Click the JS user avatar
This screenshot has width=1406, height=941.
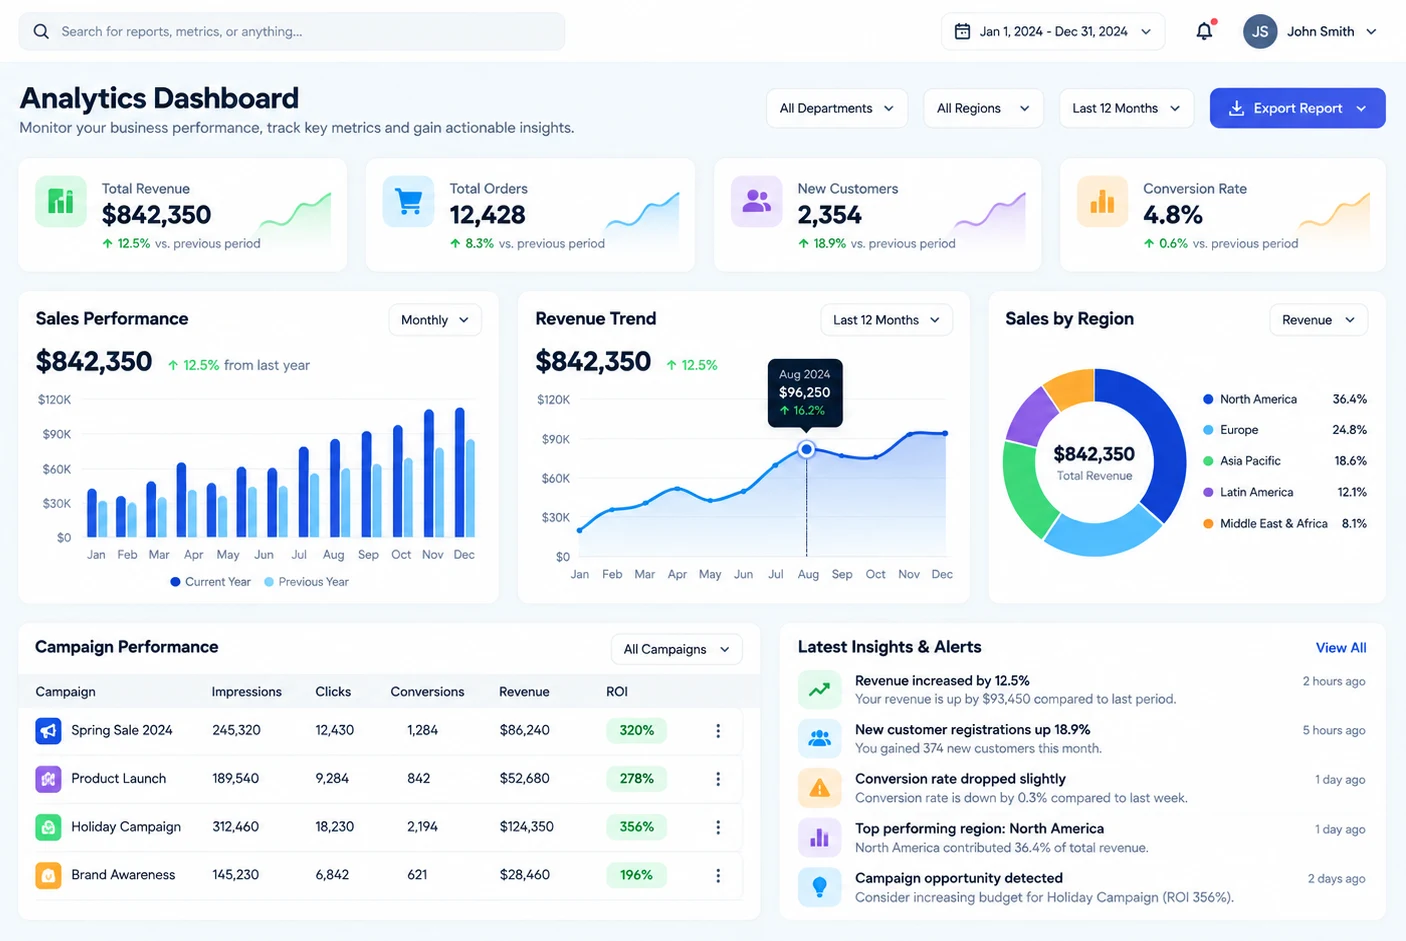tap(1260, 32)
